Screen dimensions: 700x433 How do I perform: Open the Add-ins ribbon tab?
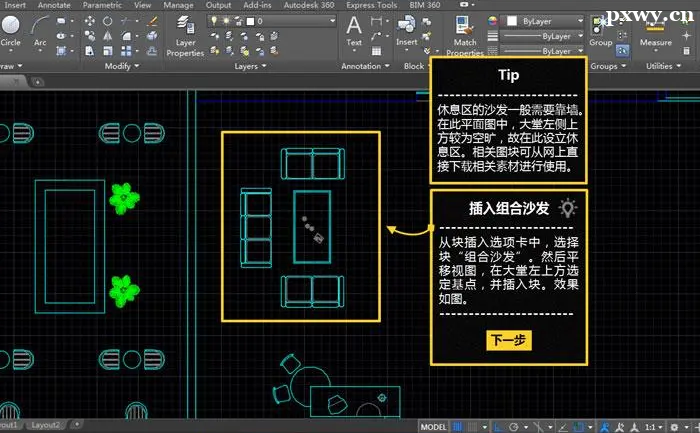[x=257, y=5]
